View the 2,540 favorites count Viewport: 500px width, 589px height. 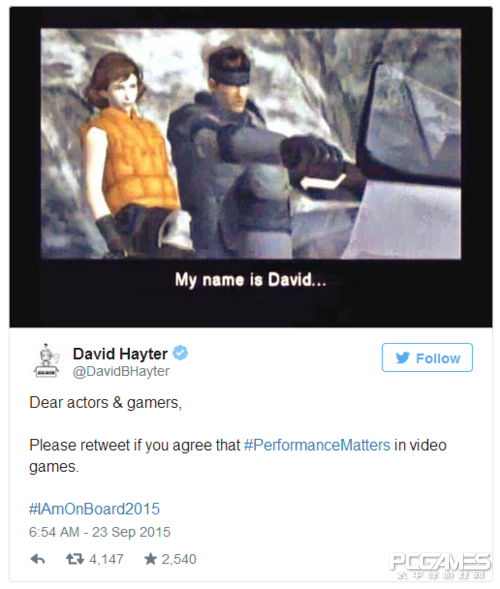(179, 559)
